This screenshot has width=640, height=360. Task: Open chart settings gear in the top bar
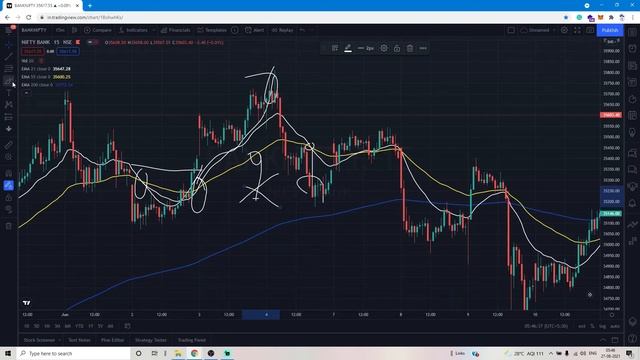(x=564, y=30)
